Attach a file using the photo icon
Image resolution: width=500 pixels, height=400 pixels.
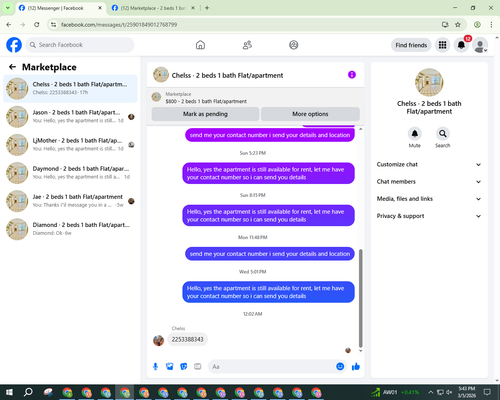point(170,367)
